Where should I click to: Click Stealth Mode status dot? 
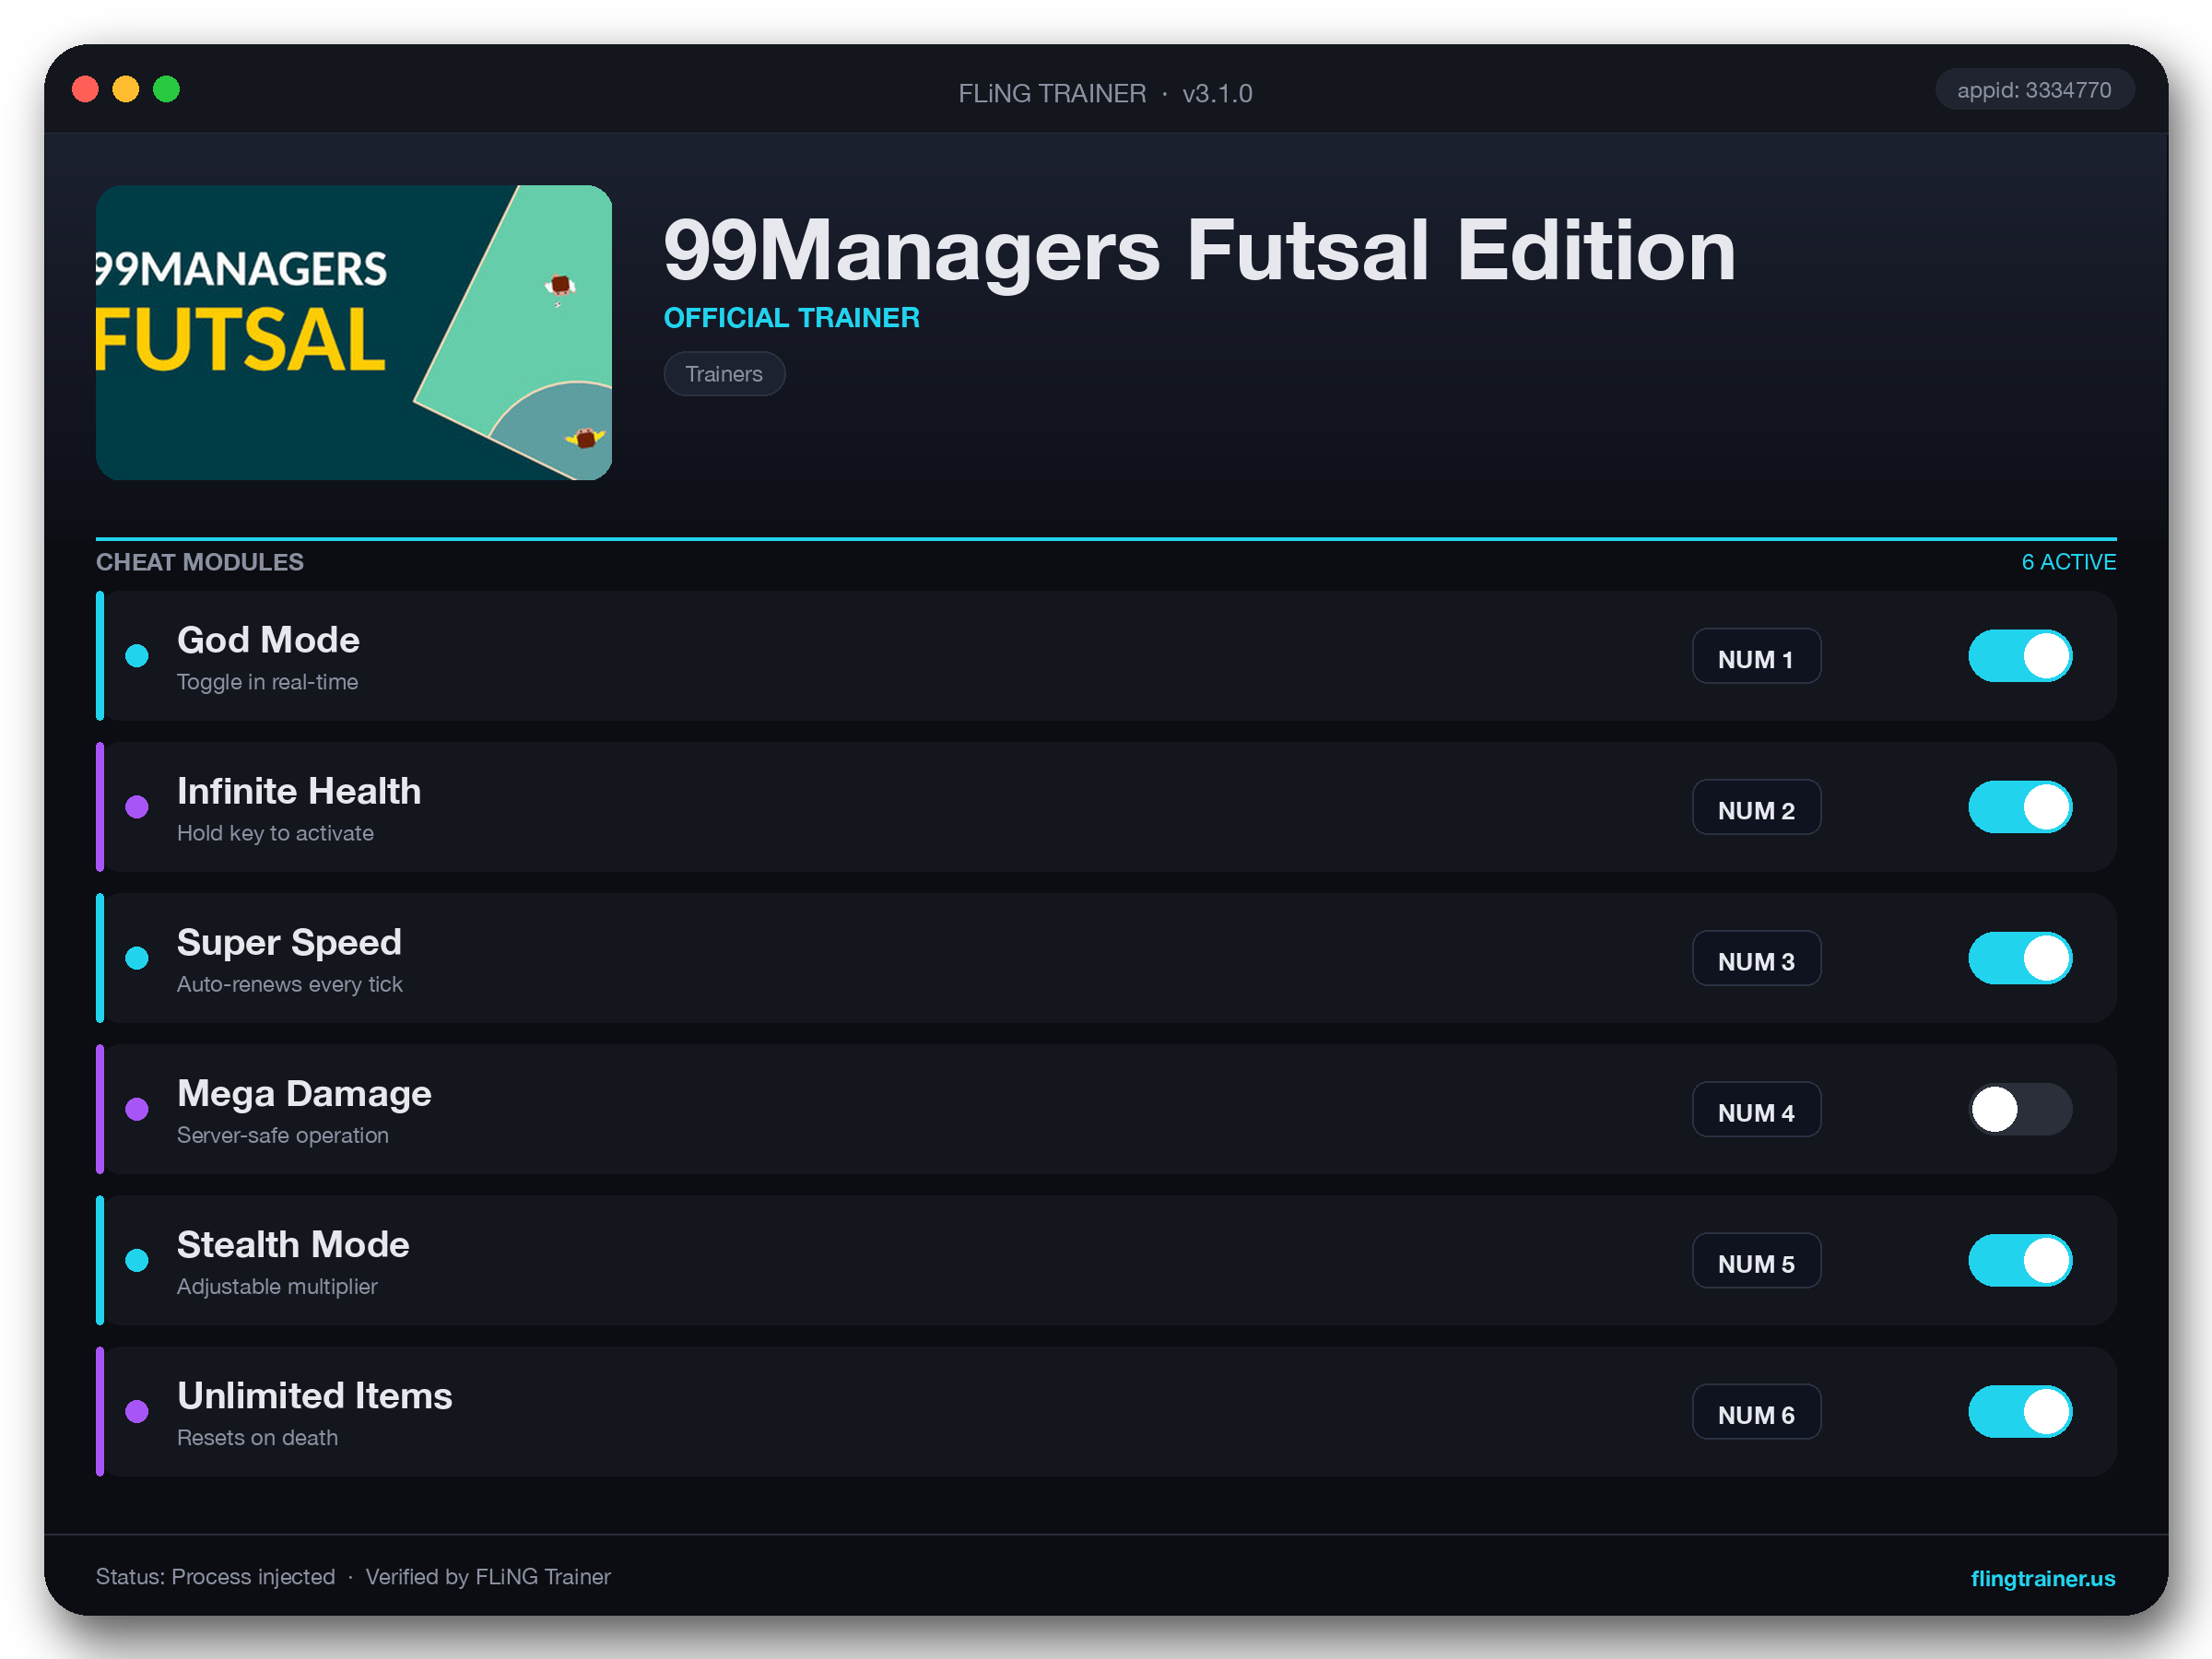click(x=137, y=1260)
